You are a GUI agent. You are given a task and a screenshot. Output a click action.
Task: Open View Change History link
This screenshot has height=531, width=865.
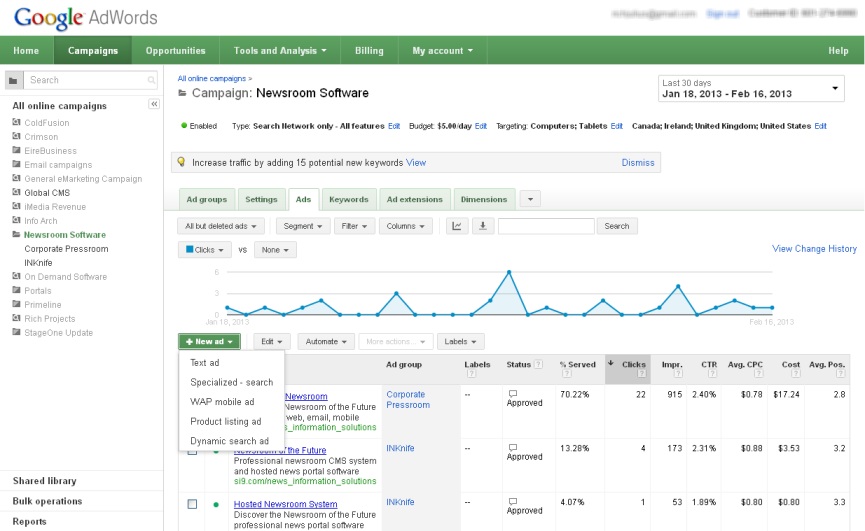[814, 249]
